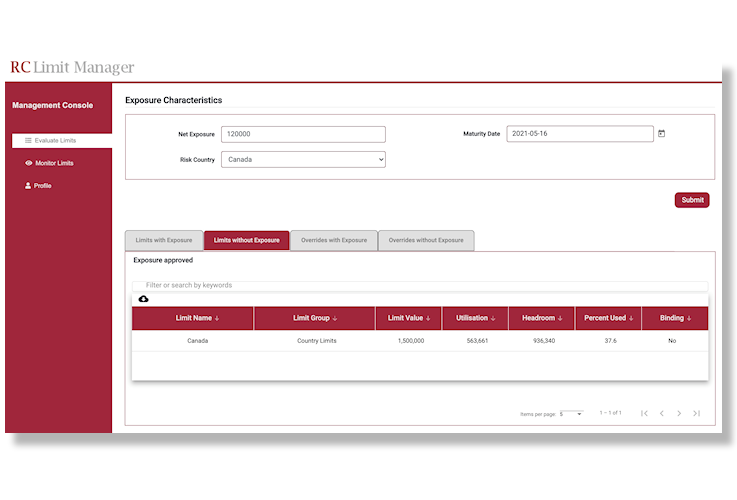Sort the table by Percent Used
Viewport: 737px width, 500px height.
click(x=608, y=318)
